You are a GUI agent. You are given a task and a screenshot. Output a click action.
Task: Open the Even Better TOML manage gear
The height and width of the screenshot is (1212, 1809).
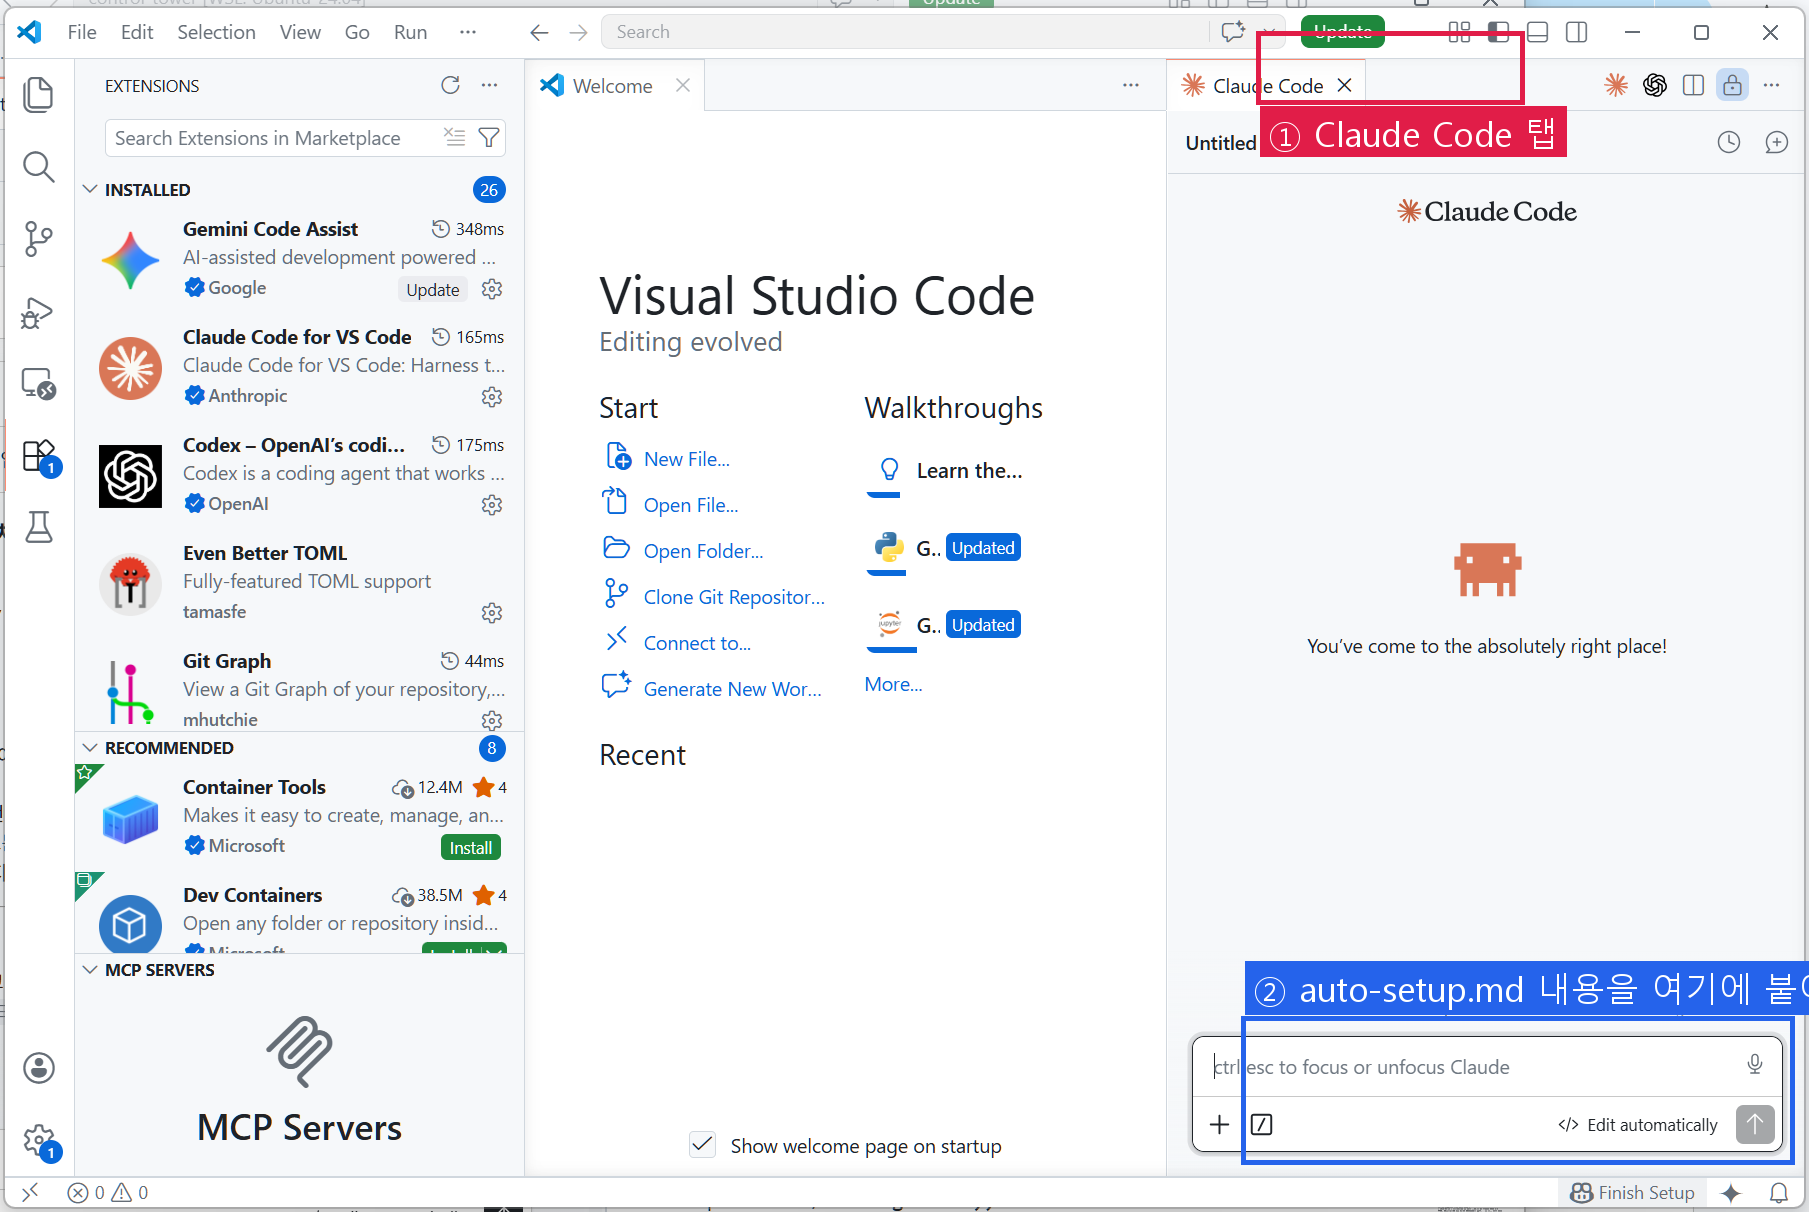point(492,613)
